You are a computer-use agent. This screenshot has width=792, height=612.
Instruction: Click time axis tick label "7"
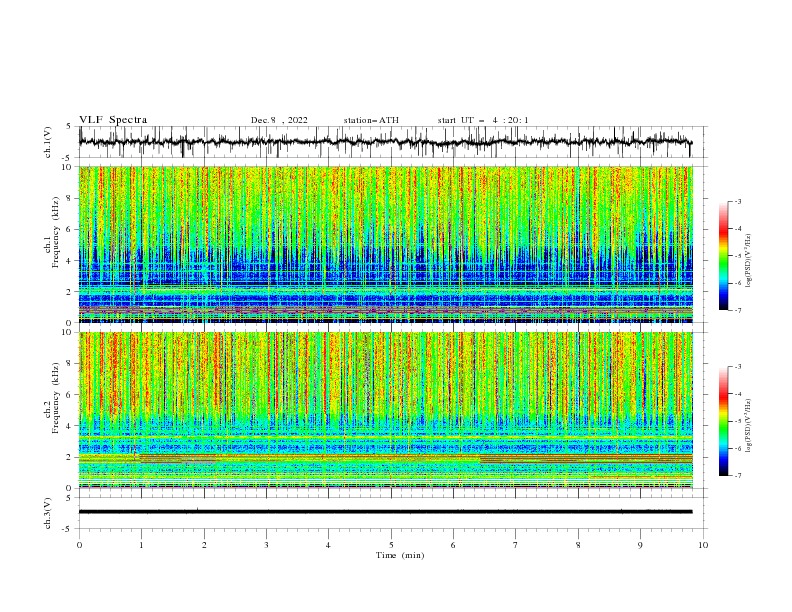pos(516,545)
